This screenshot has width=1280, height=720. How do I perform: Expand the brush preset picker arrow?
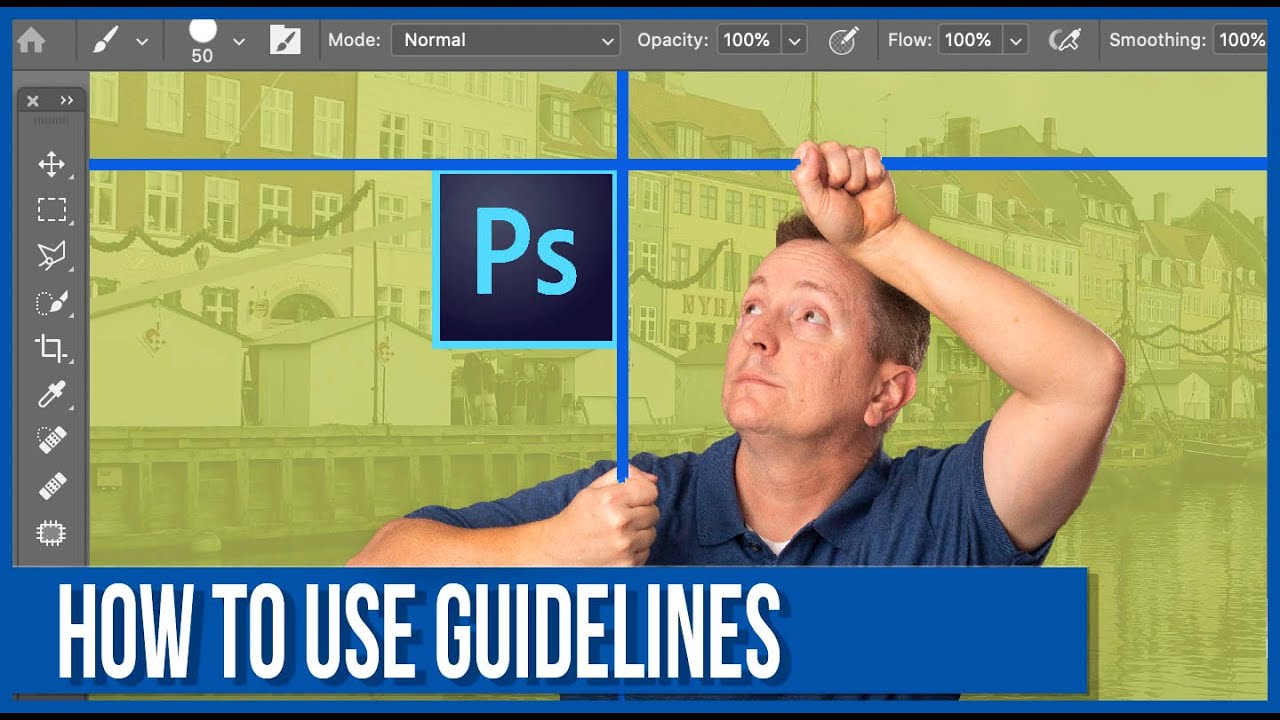[x=239, y=42]
